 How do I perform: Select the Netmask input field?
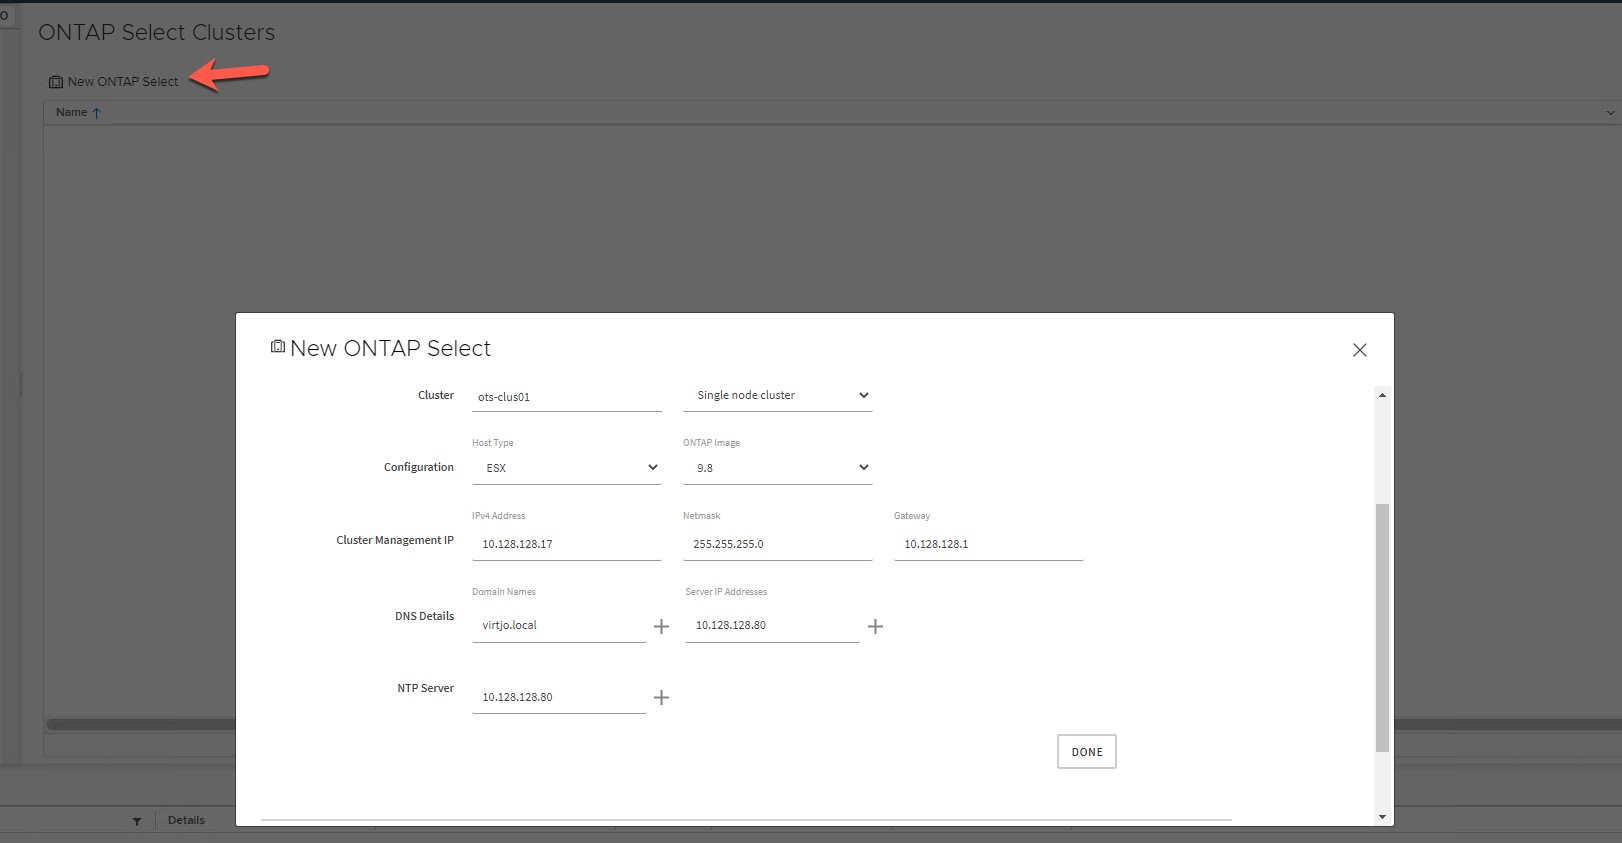[x=778, y=545]
